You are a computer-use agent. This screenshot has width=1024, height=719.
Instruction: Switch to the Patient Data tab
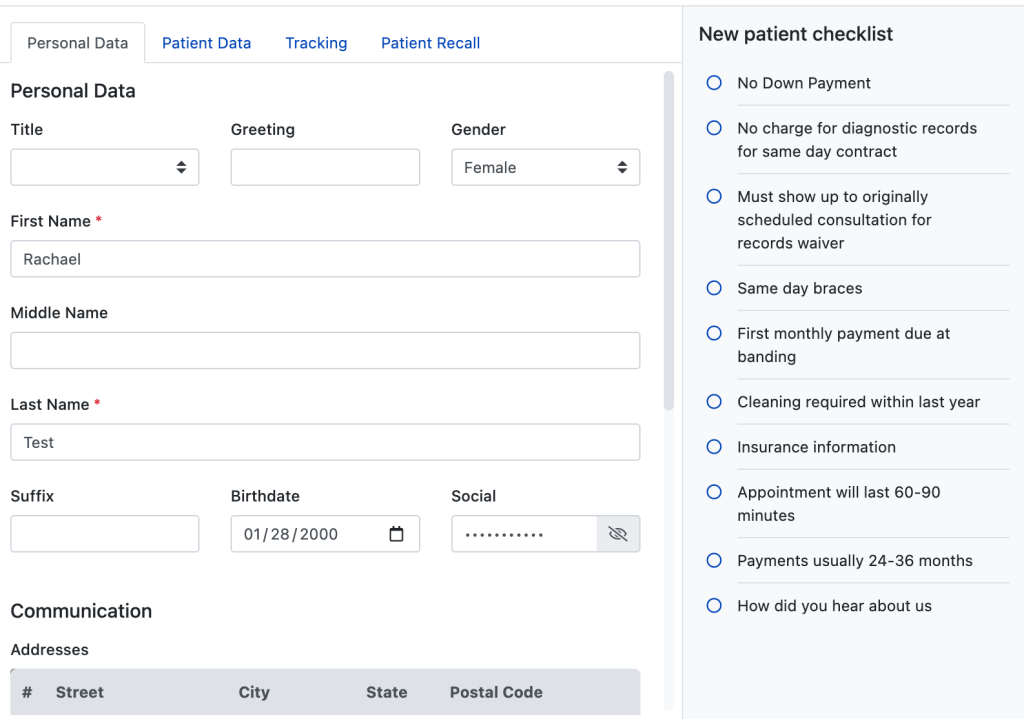206,43
